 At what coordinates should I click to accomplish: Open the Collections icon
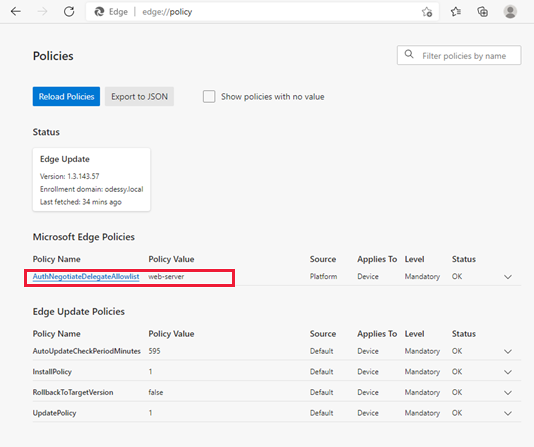tap(483, 12)
